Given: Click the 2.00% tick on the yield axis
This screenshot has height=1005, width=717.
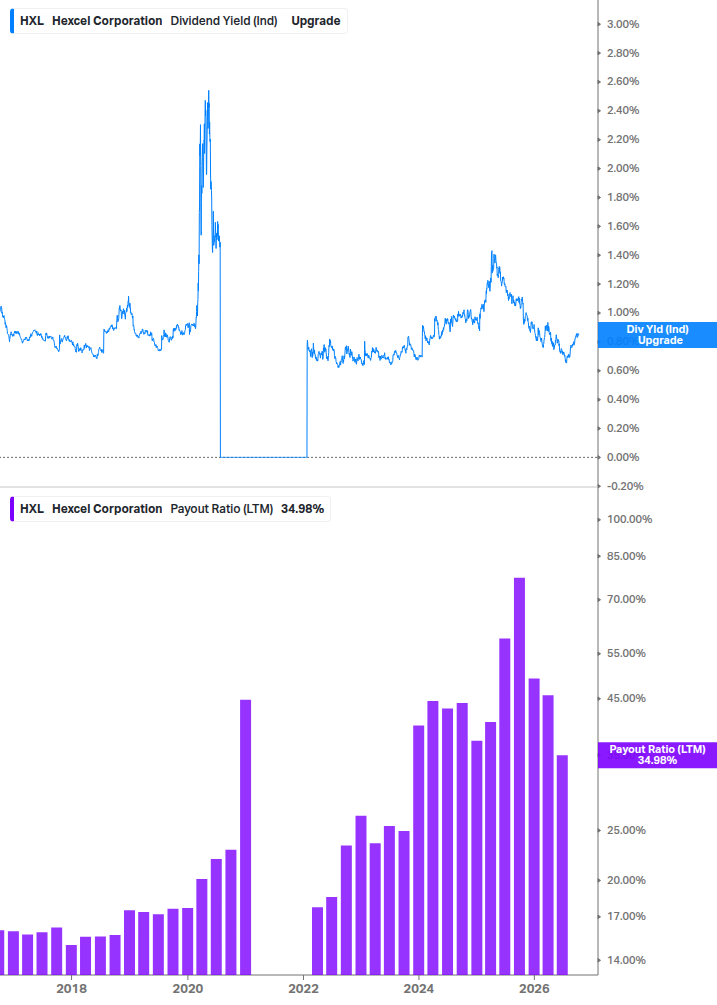Looking at the screenshot, I should (623, 168).
